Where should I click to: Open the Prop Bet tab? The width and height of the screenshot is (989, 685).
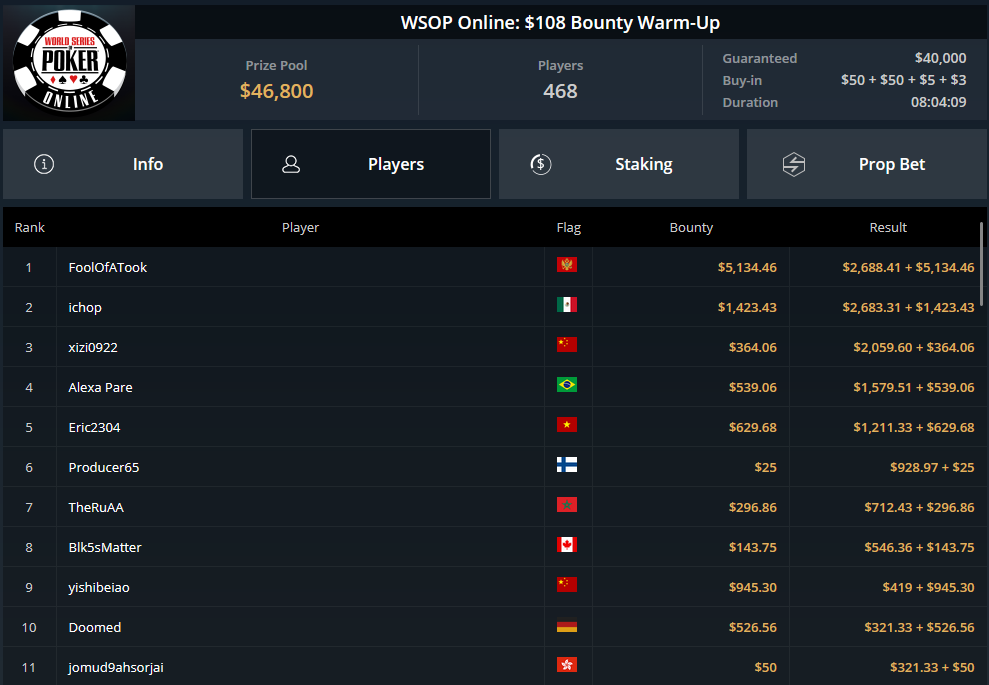(867, 164)
